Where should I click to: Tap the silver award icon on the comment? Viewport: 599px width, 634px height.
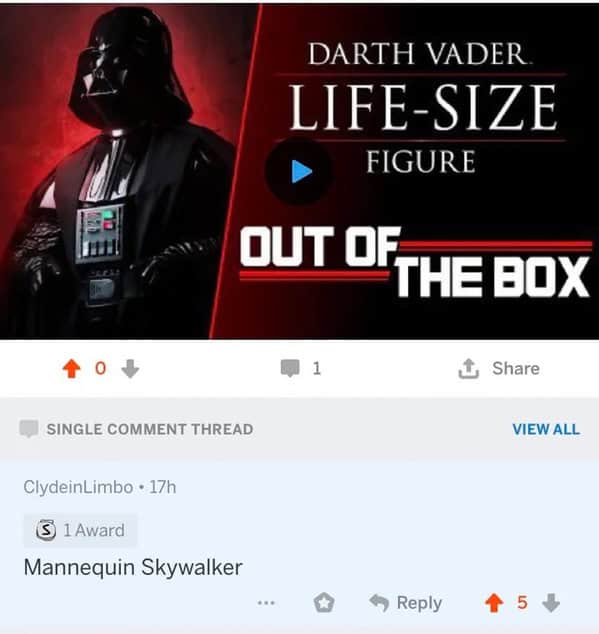tap(46, 530)
